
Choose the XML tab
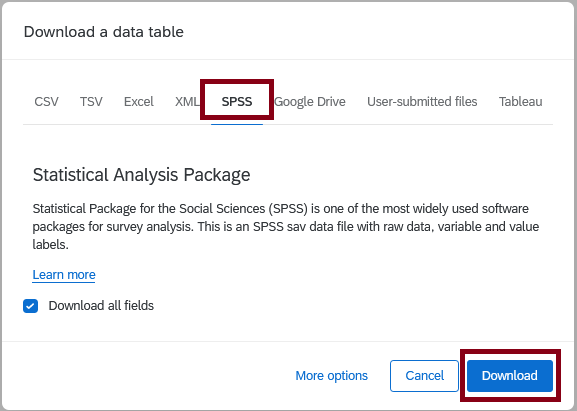(x=187, y=102)
